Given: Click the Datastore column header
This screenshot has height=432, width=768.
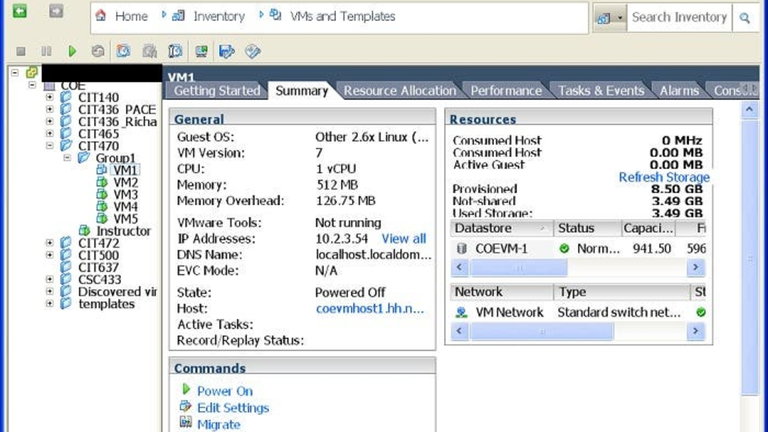Looking at the screenshot, I should 502,228.
